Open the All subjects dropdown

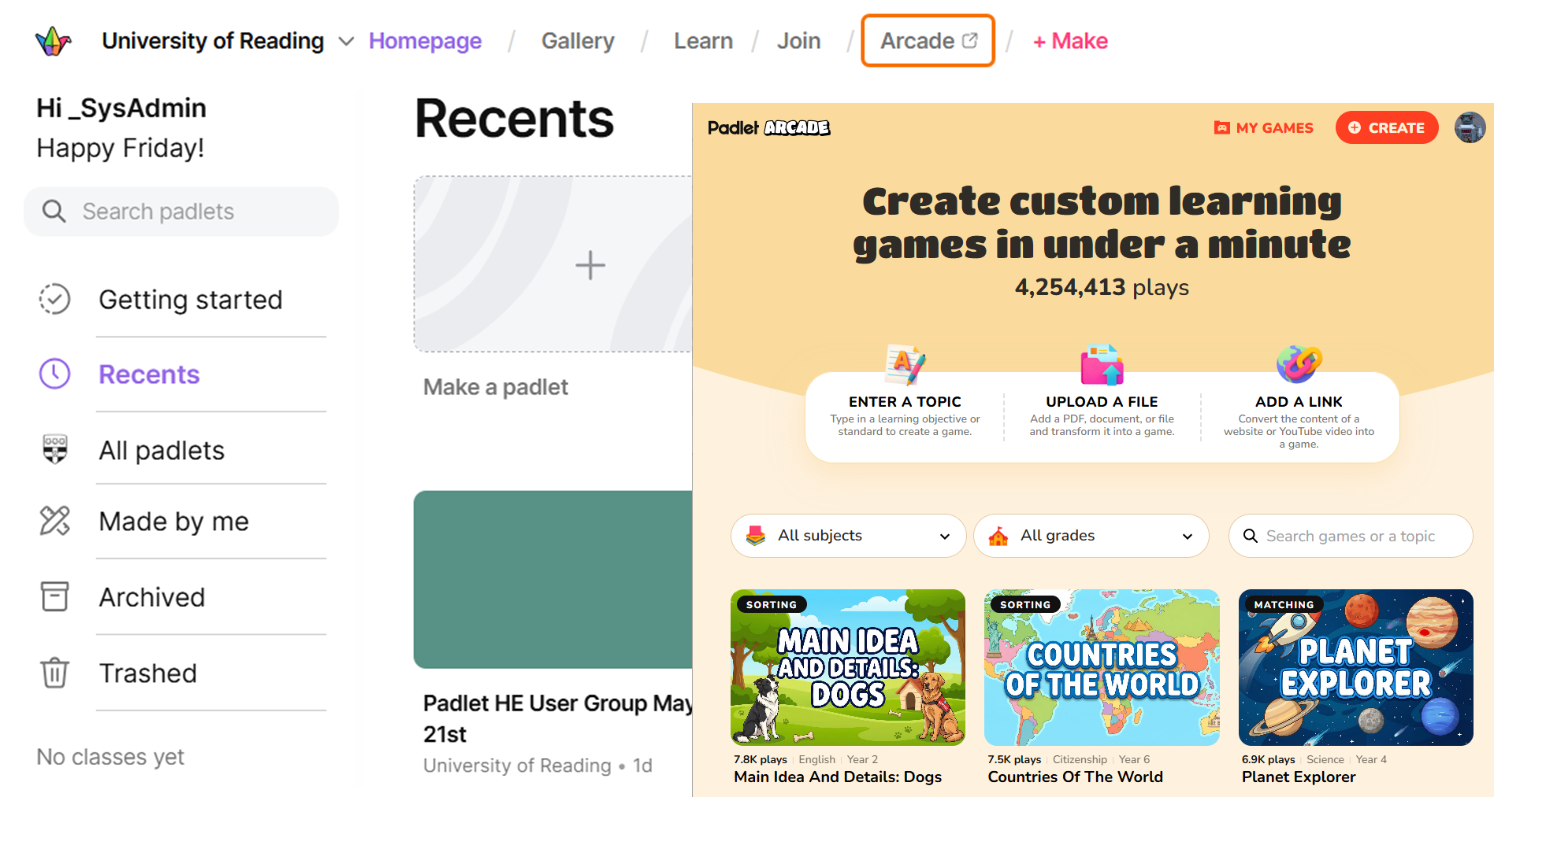847,535
